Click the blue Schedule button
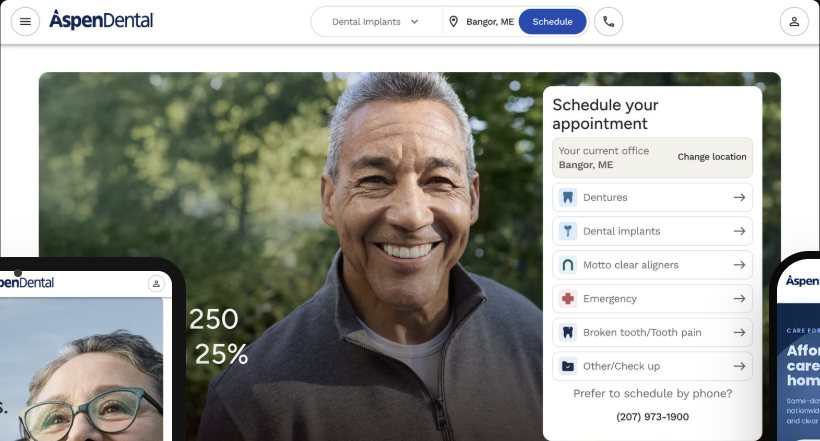The width and height of the screenshot is (820, 441). [552, 21]
